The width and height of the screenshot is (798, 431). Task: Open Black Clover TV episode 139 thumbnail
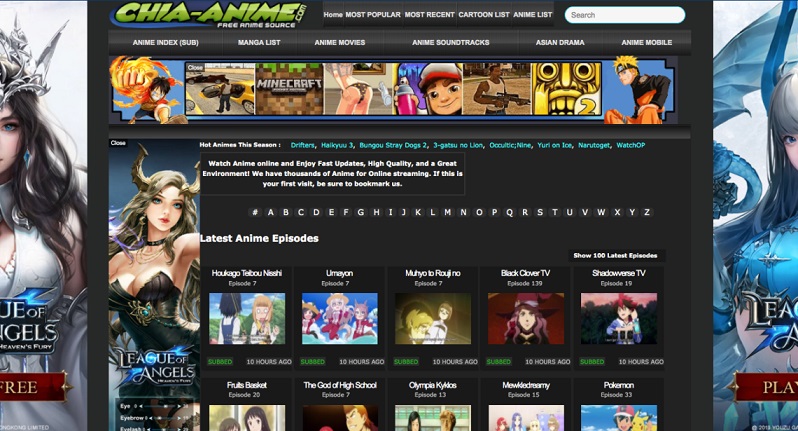tap(526, 319)
